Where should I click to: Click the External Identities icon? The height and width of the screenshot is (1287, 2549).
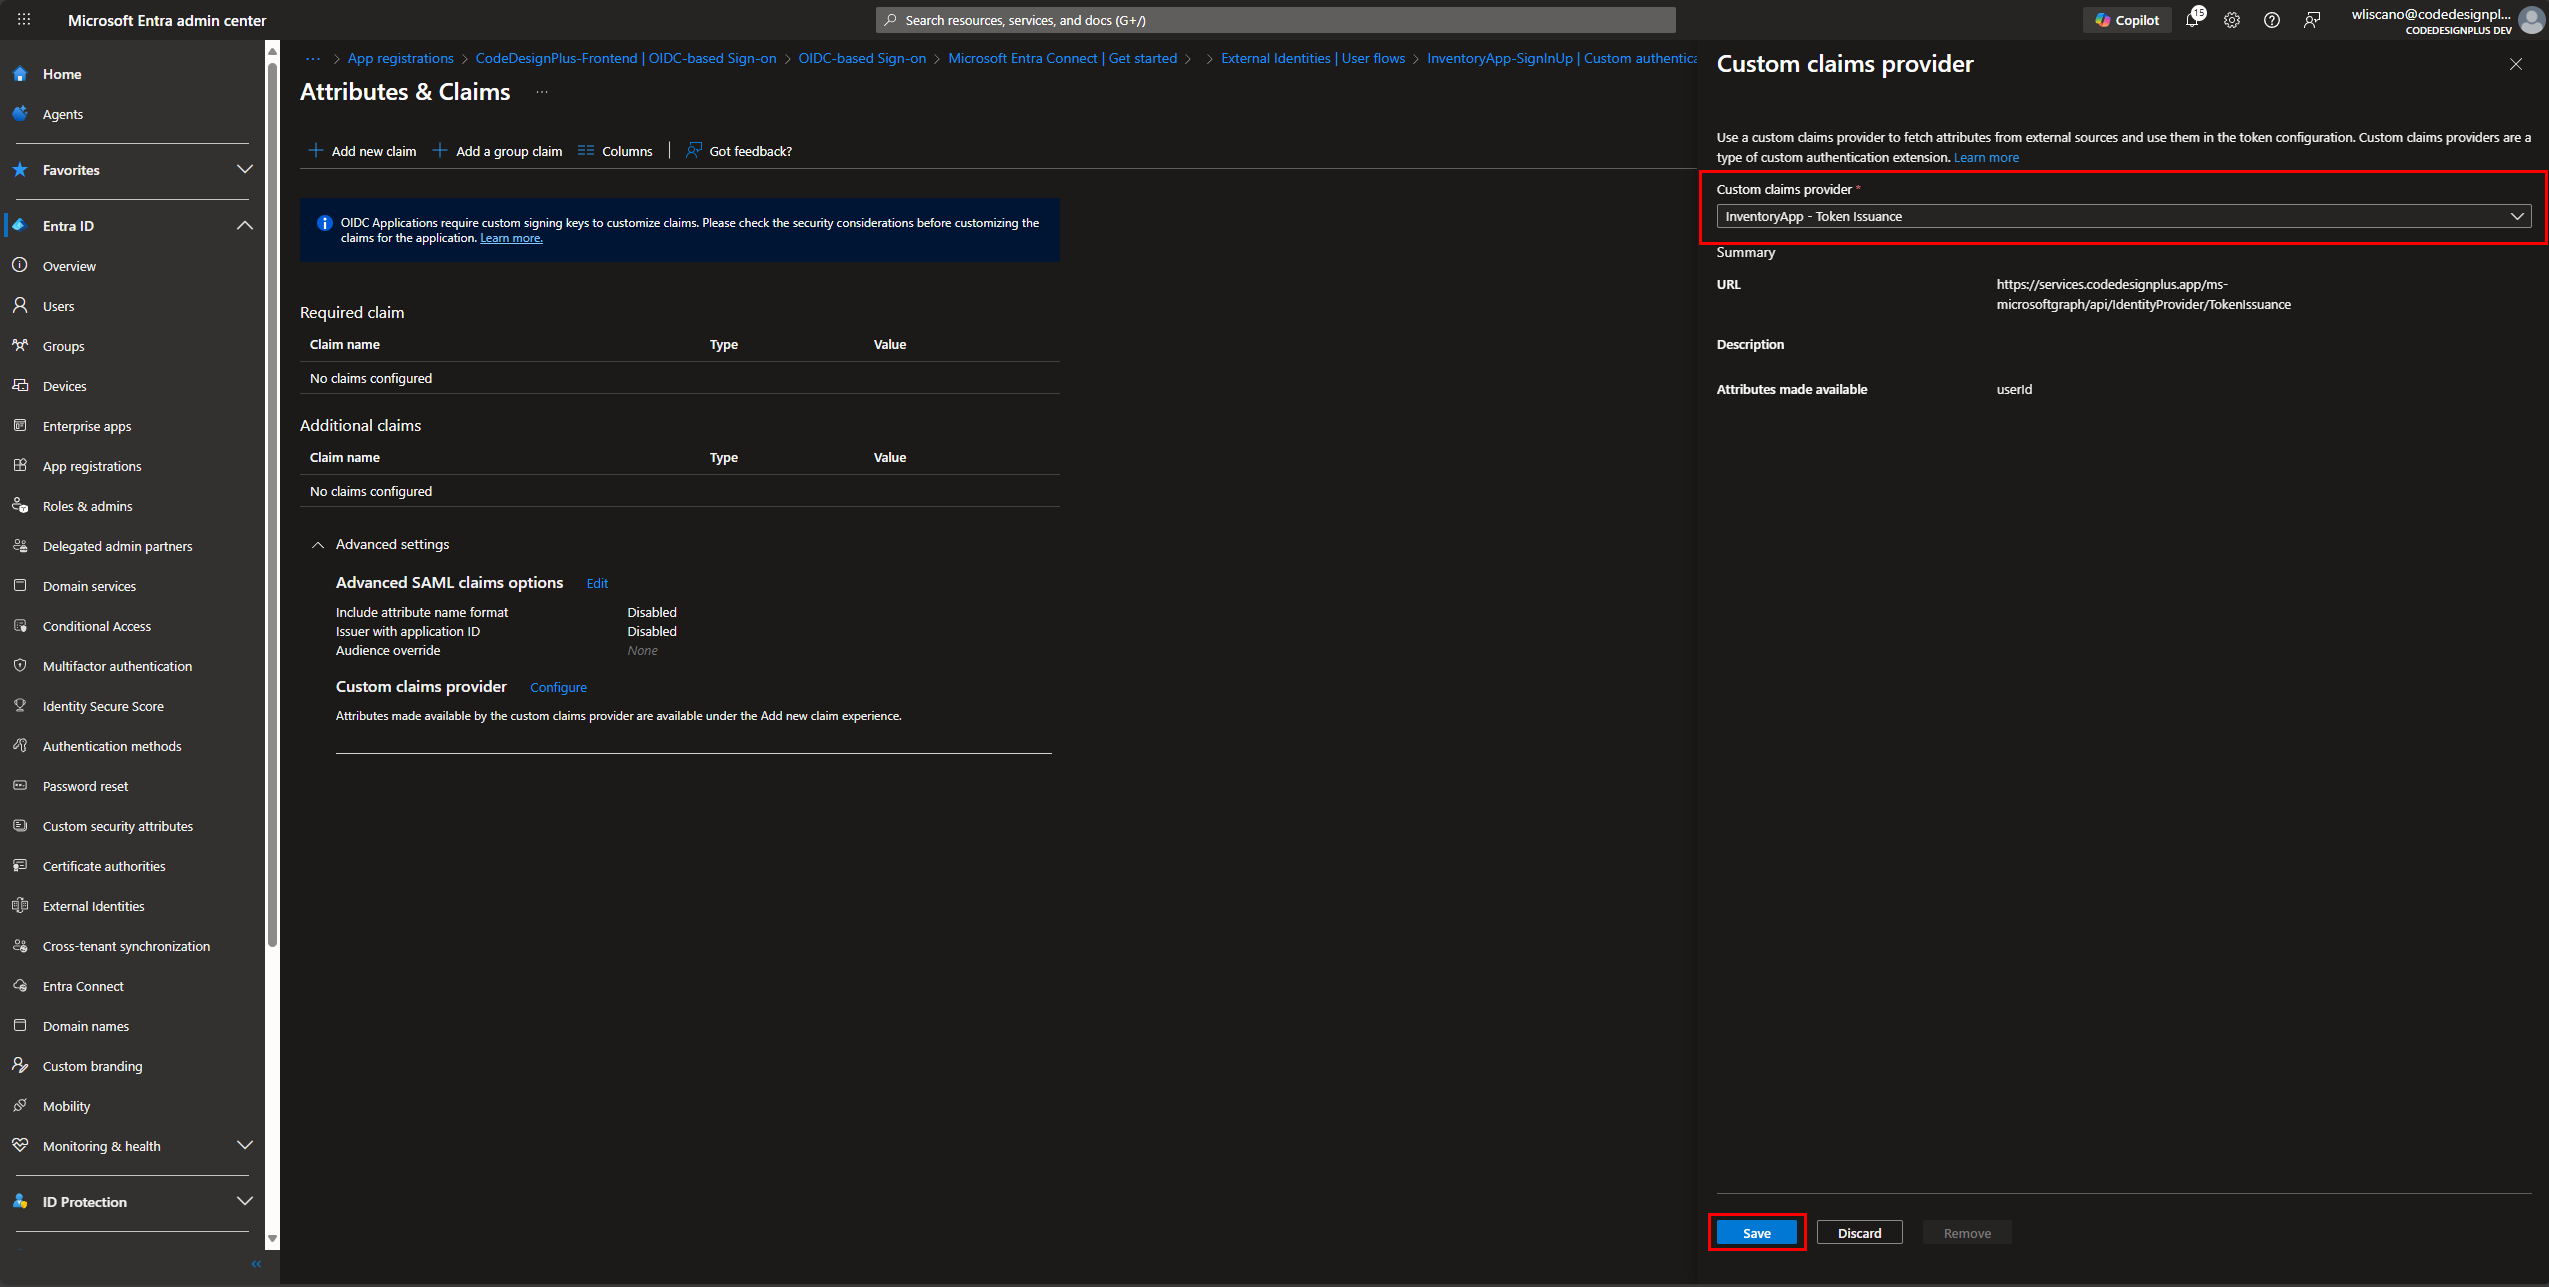coord(20,906)
